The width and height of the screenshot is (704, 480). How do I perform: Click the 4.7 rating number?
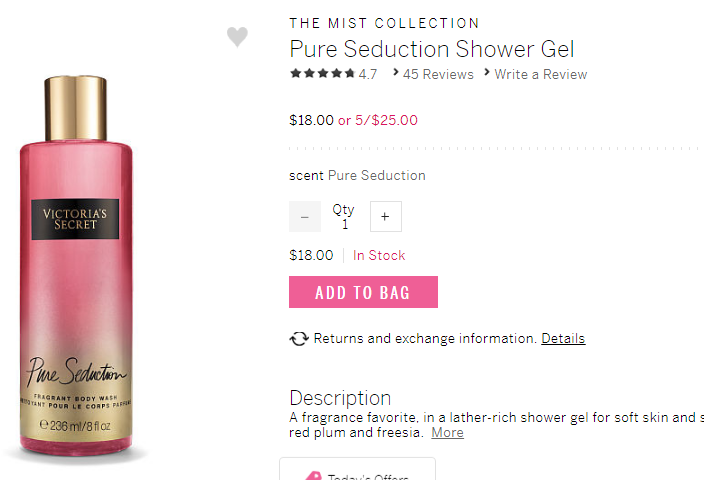click(x=368, y=74)
